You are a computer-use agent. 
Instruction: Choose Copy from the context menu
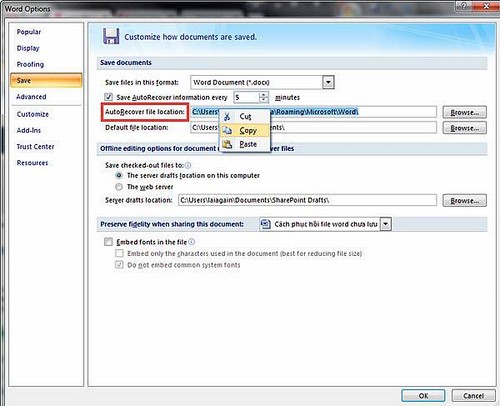(245, 130)
